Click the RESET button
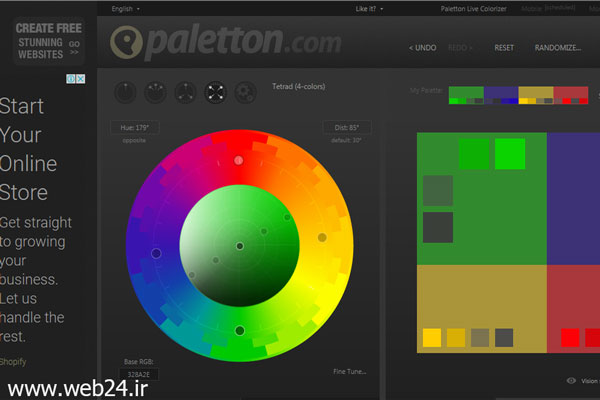 [x=504, y=48]
